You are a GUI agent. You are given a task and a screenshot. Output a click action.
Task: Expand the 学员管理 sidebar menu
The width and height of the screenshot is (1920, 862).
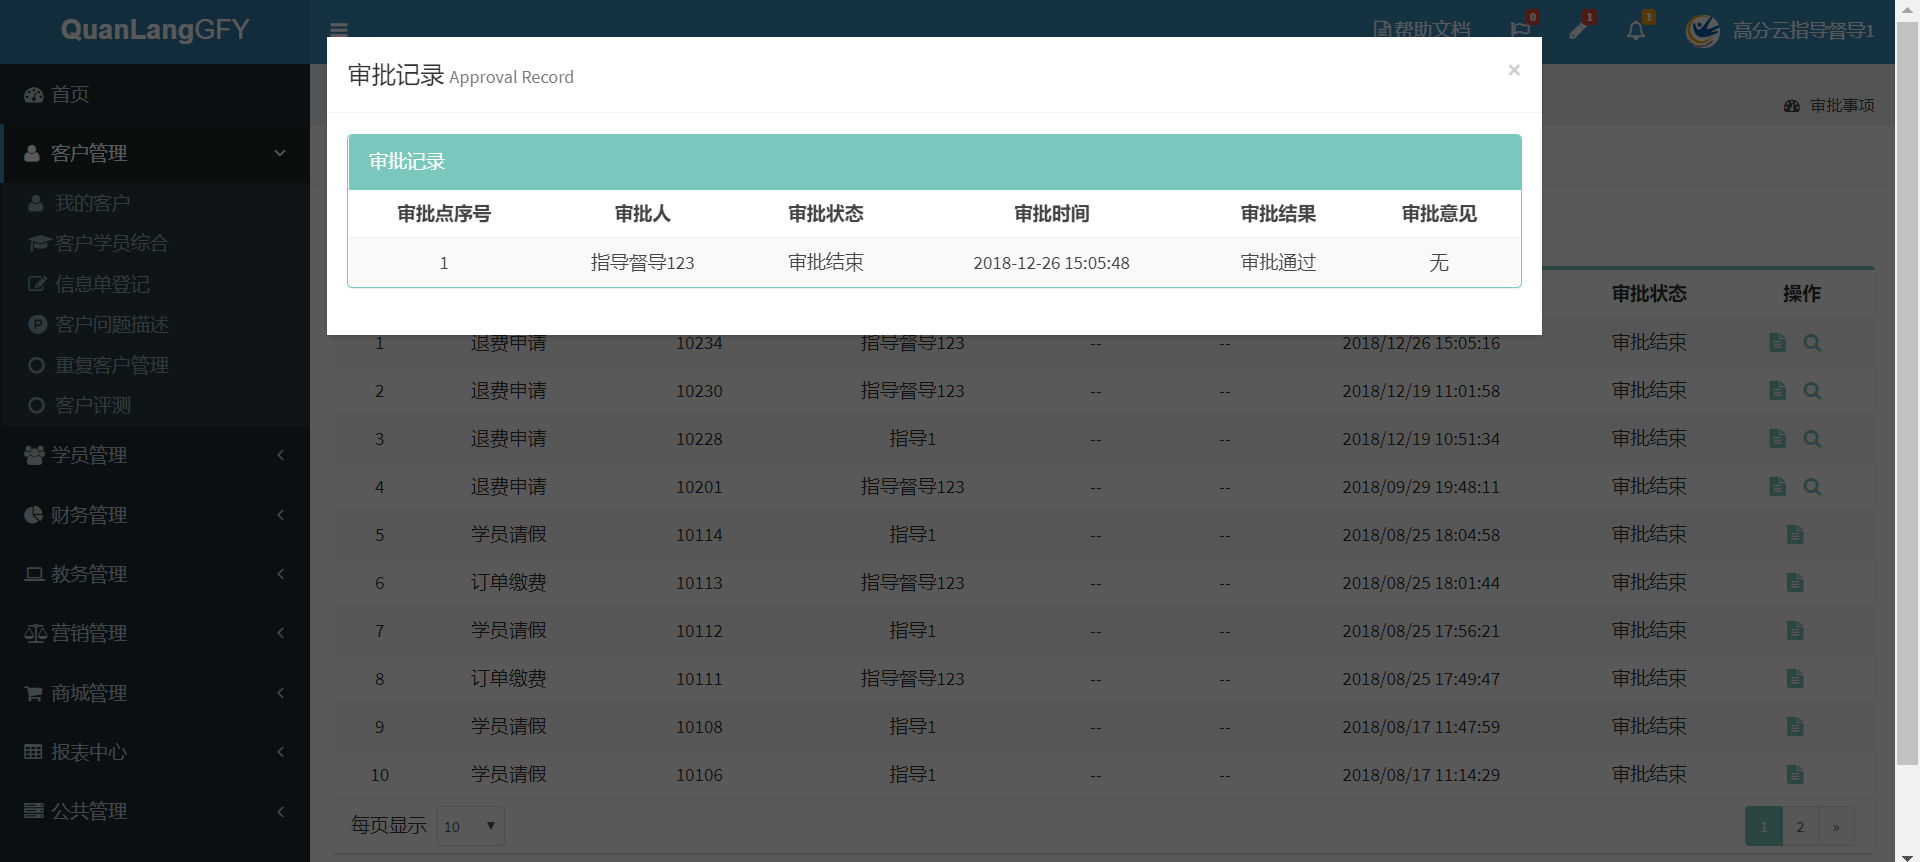(x=155, y=455)
